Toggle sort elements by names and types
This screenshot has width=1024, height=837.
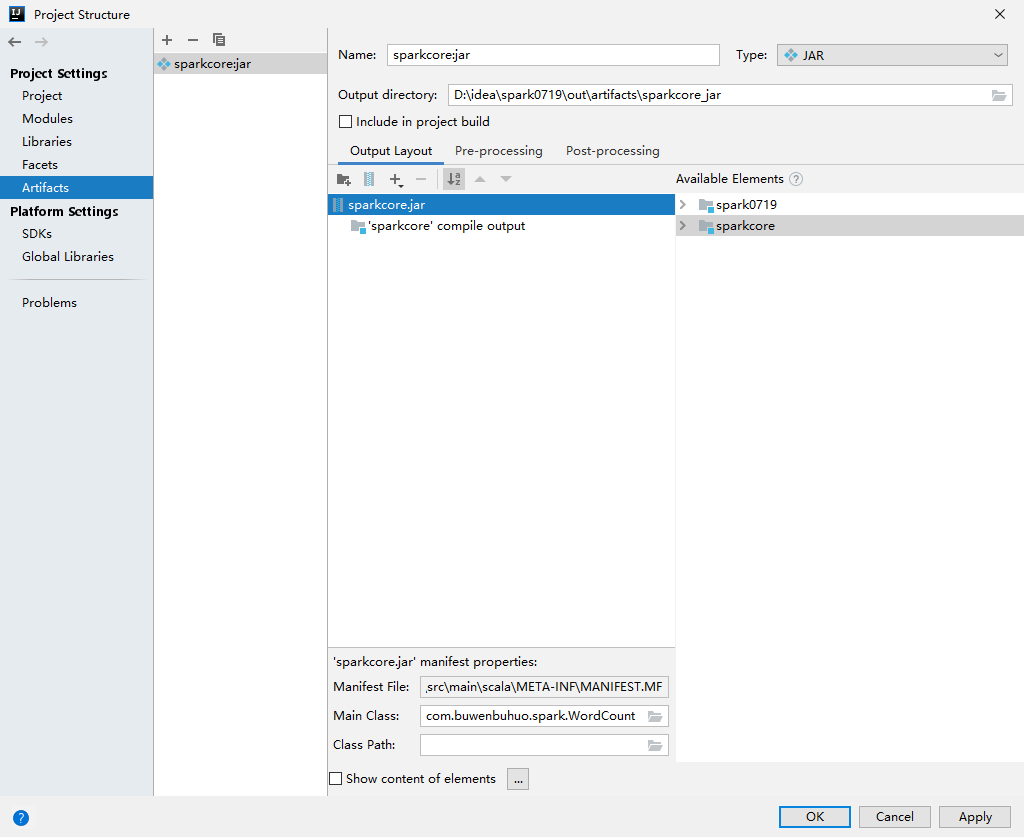454,179
